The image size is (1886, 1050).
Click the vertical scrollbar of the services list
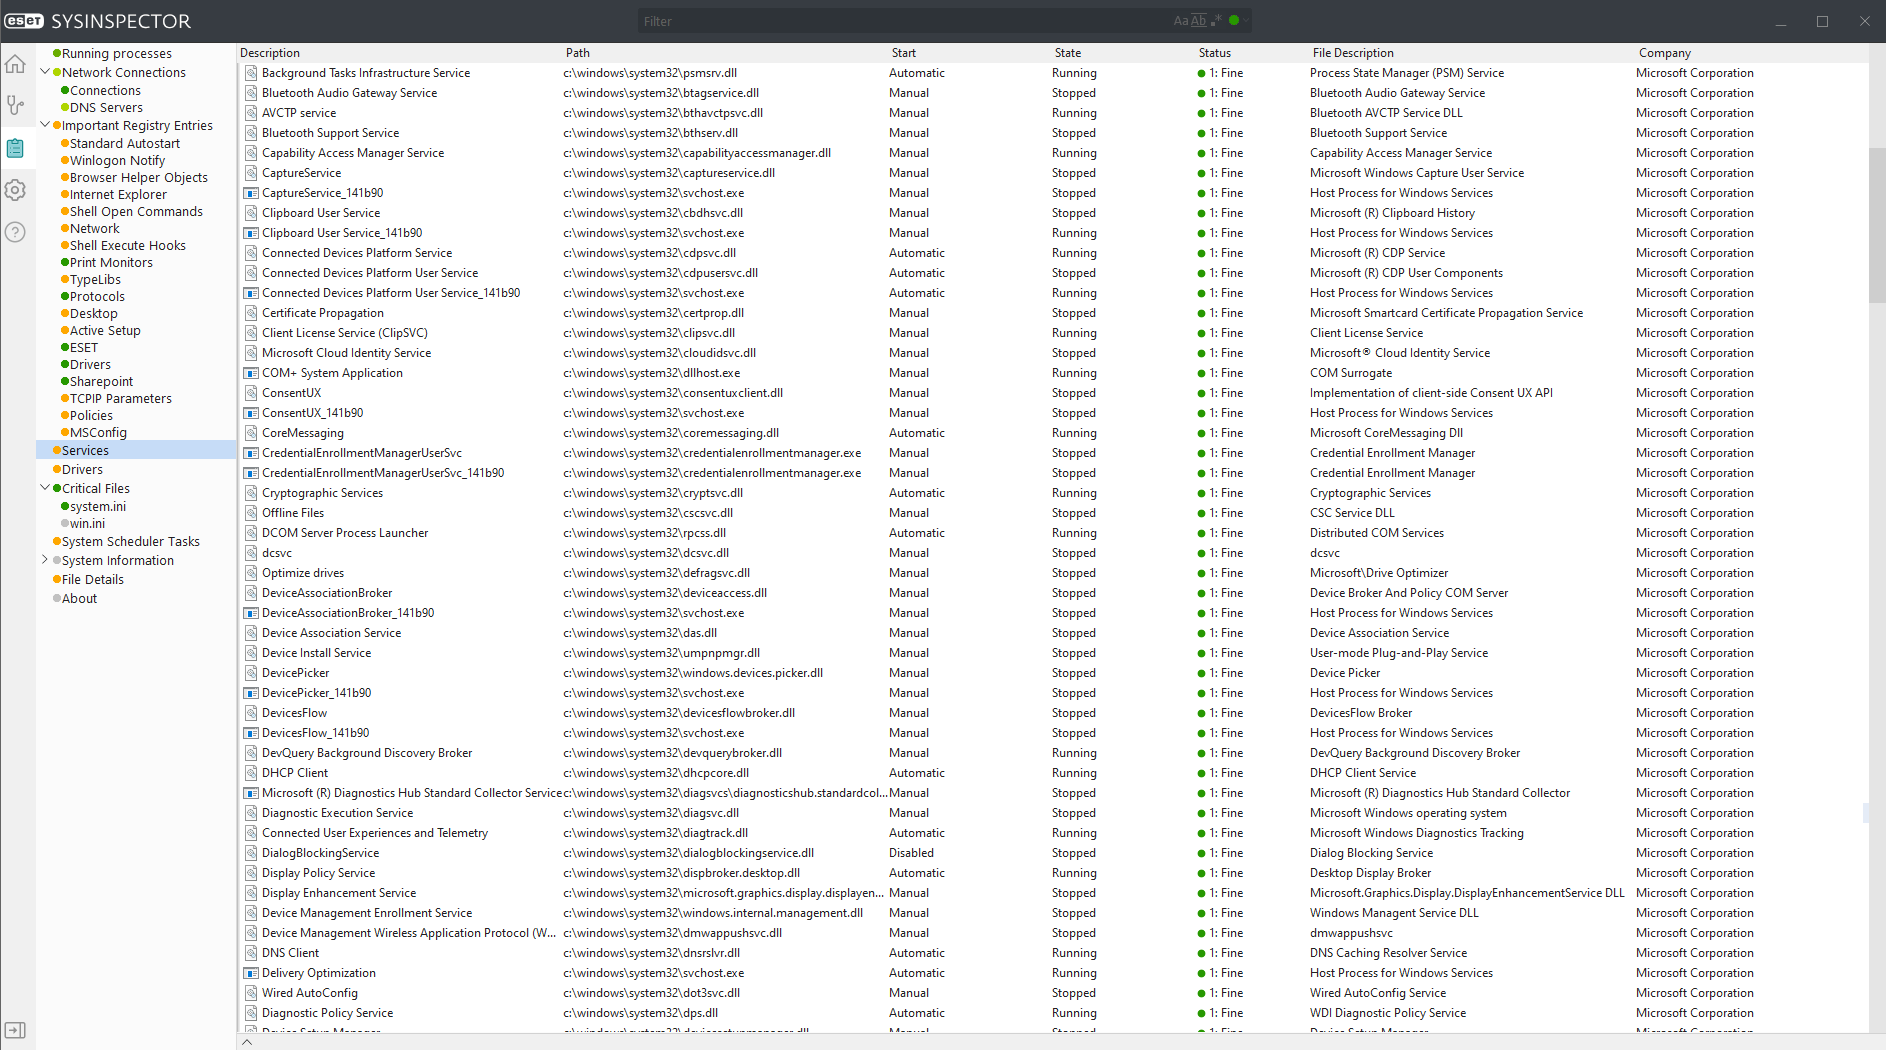[x=1877, y=225]
